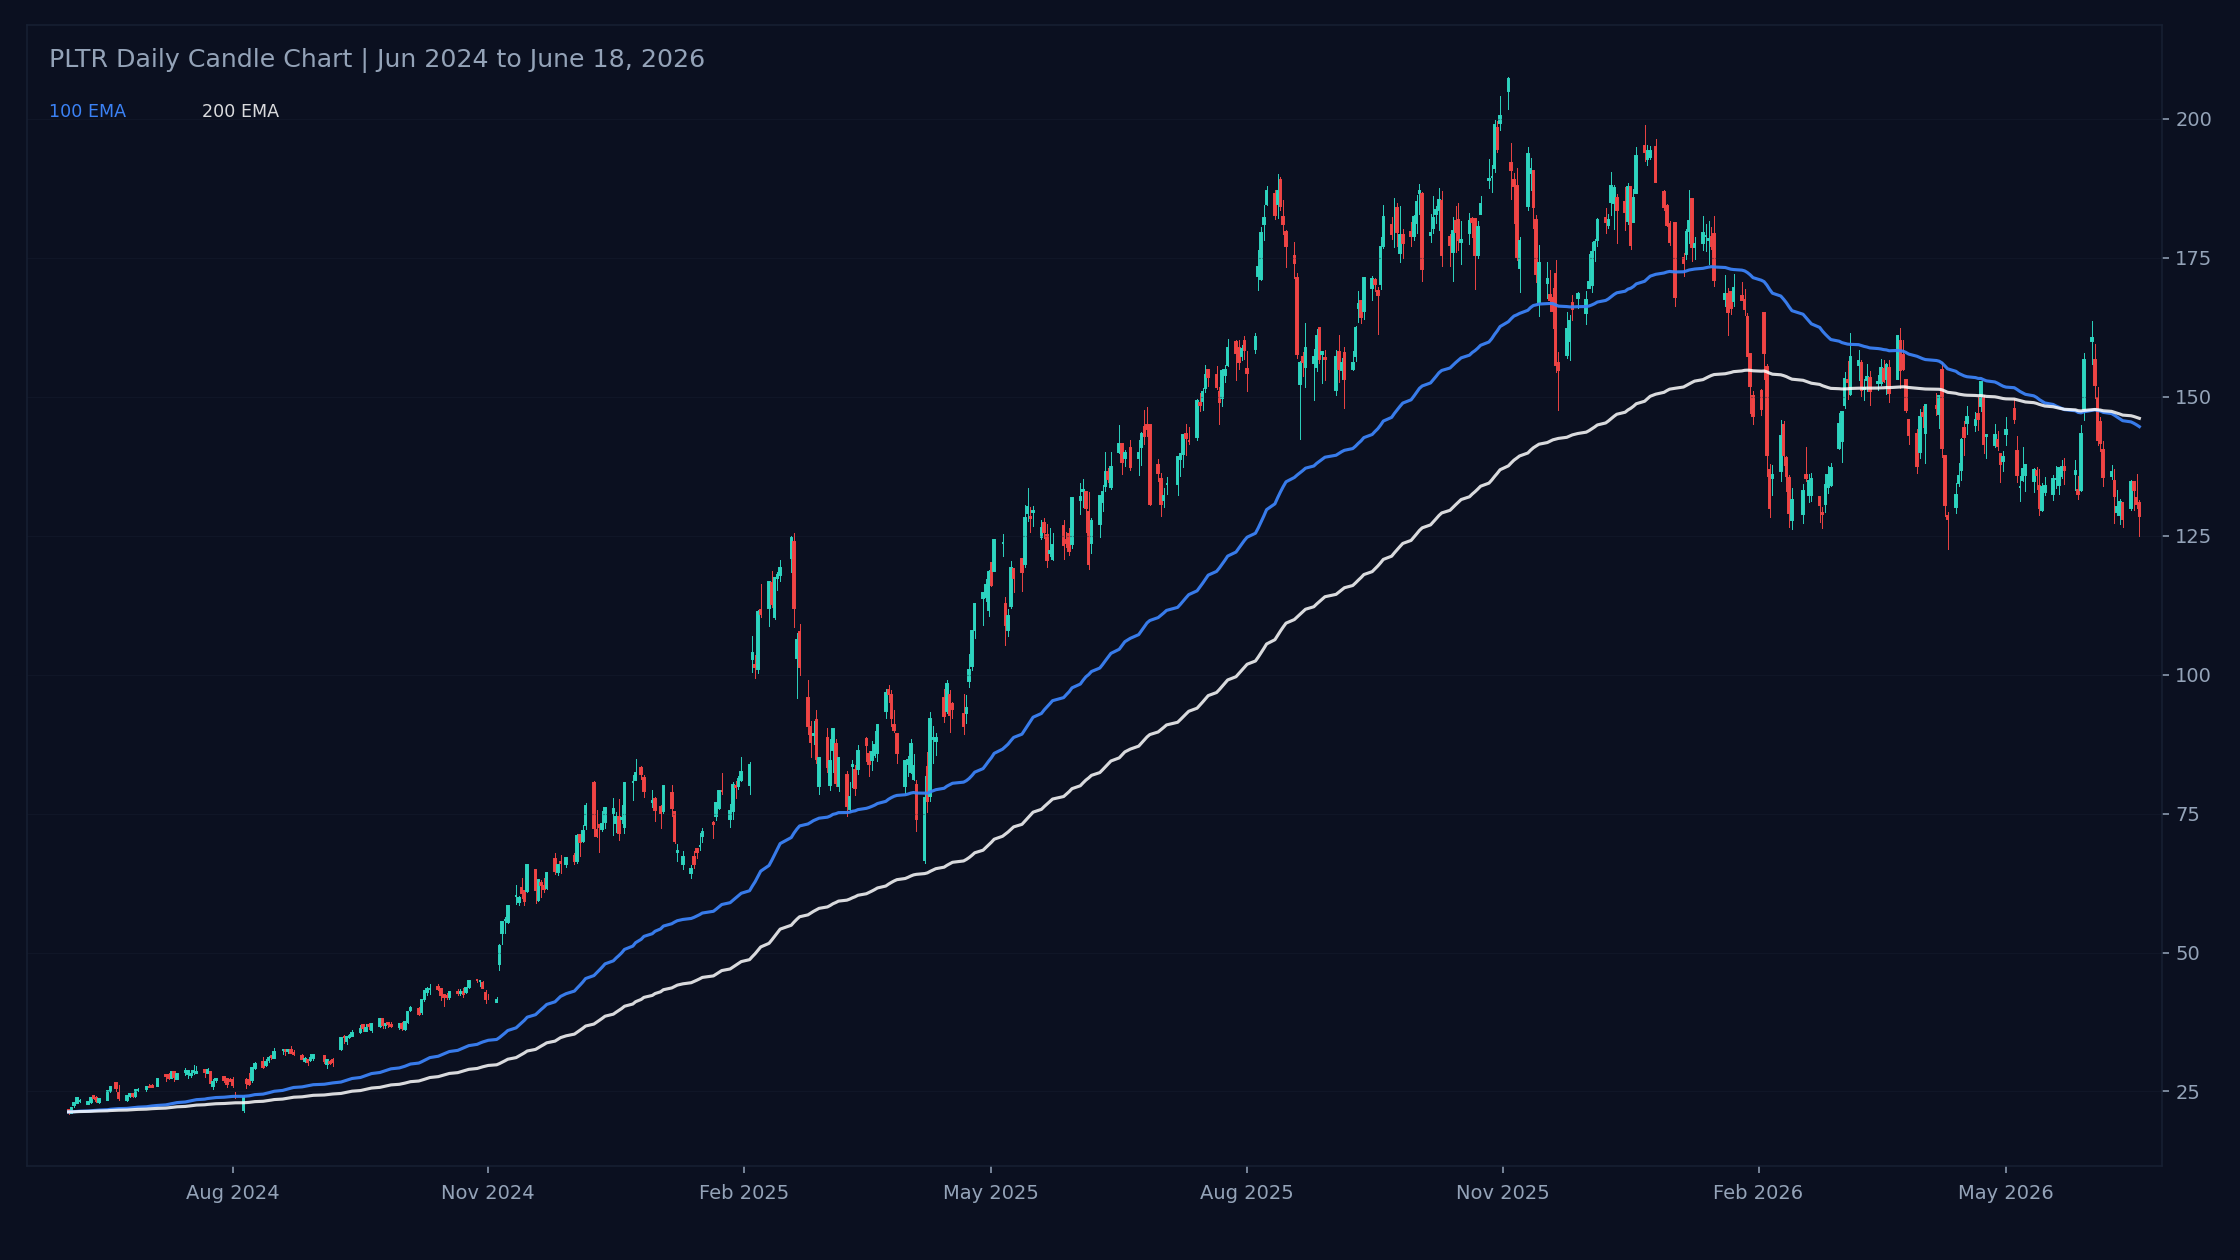Click the Aug 2025 date axis label
The height and width of the screenshot is (1260, 2240).
coord(1247,1193)
